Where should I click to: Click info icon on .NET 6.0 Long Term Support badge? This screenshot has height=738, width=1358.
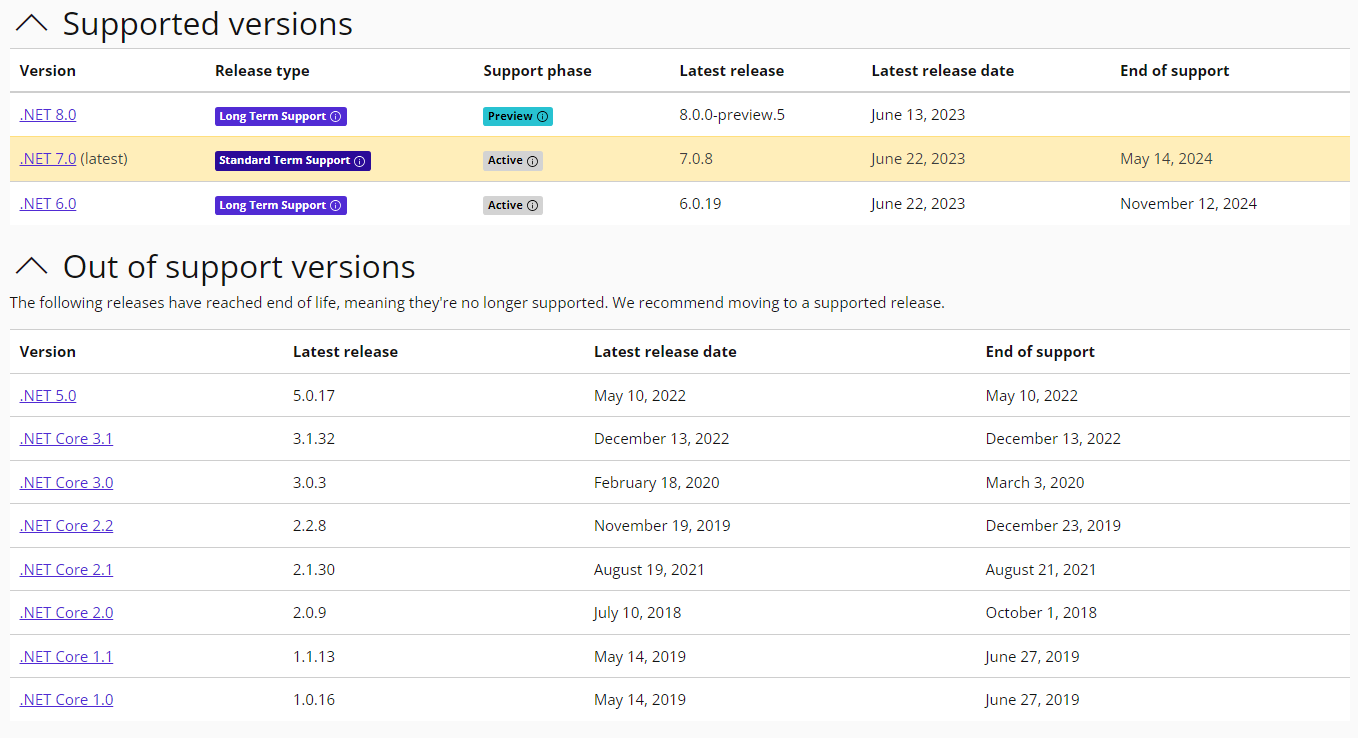336,206
